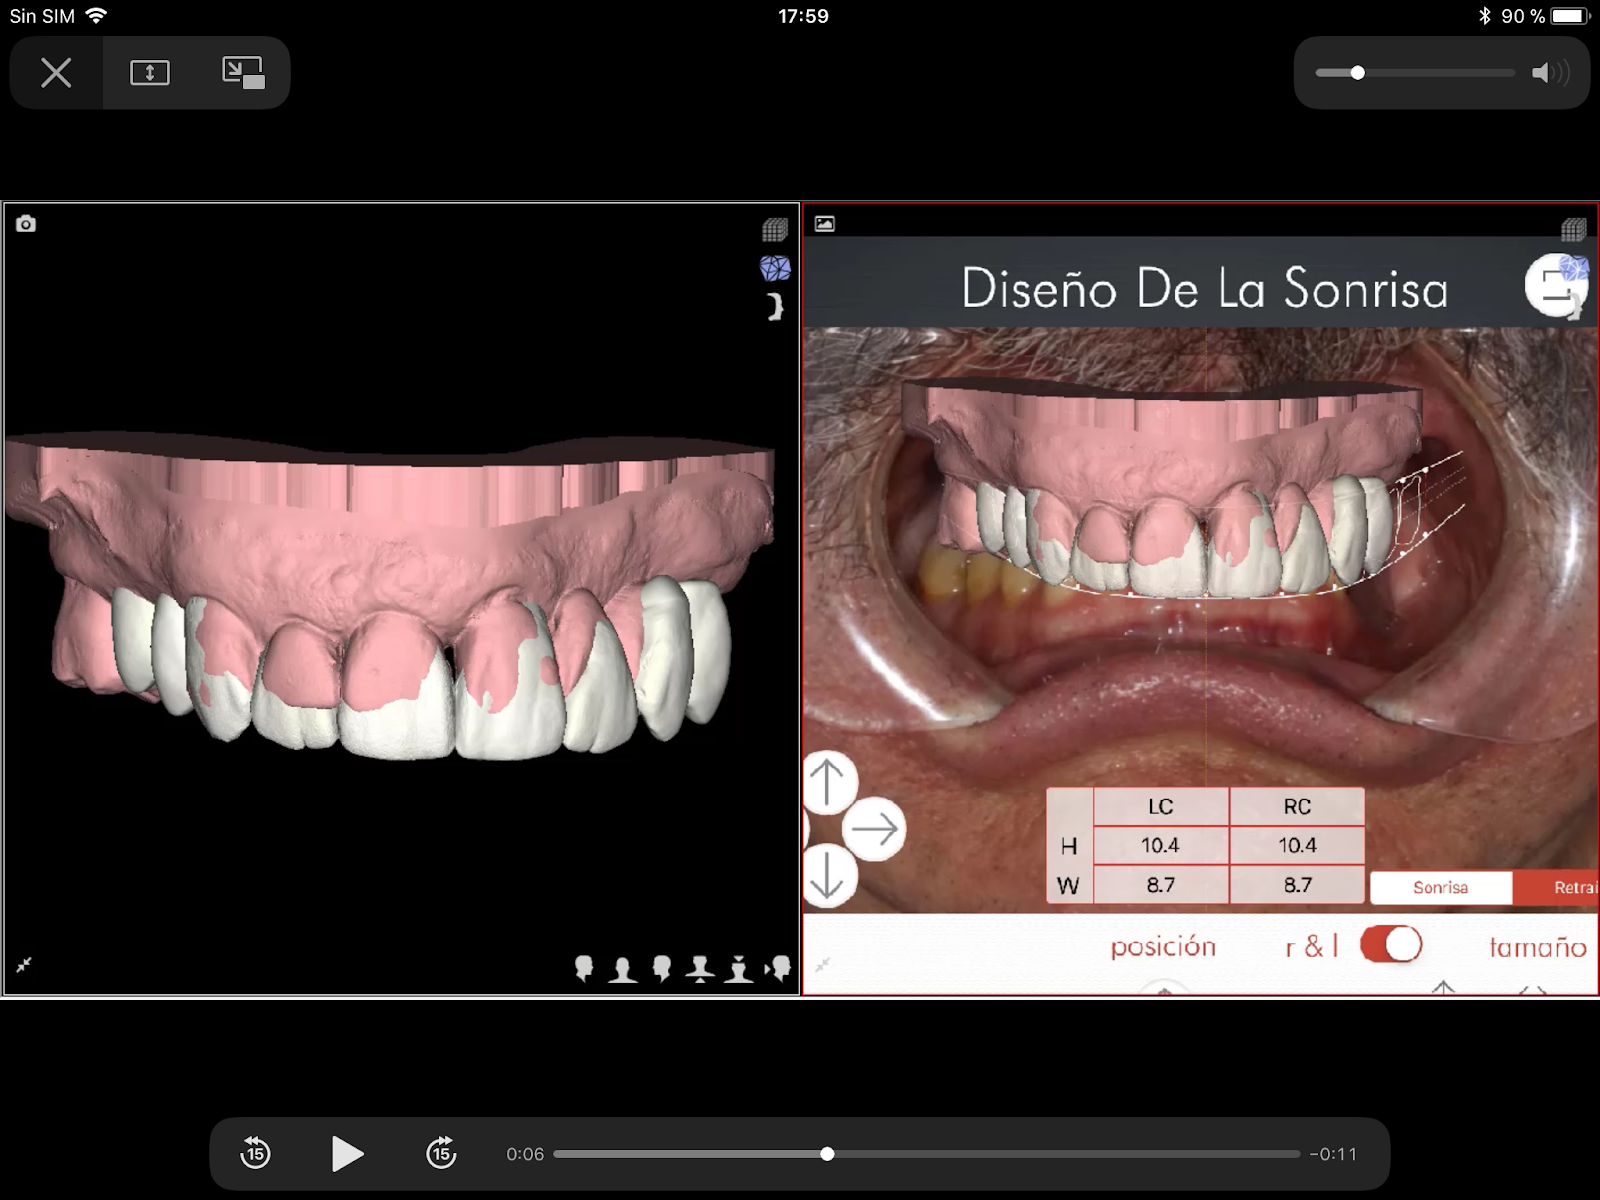The height and width of the screenshot is (1200, 1600).
Task: Click the tamaño label
Action: click(1538, 947)
